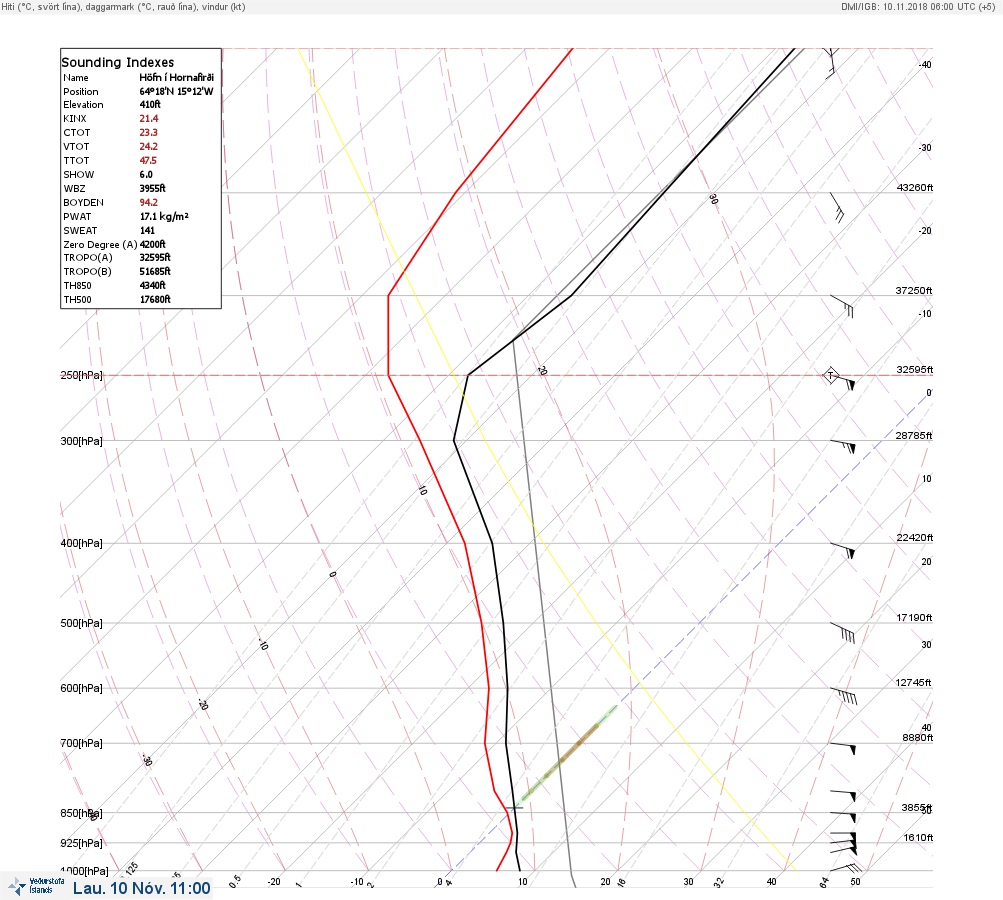Click the 250[hPa] pressure label
Screen dimensions: 1003x900
(81, 375)
